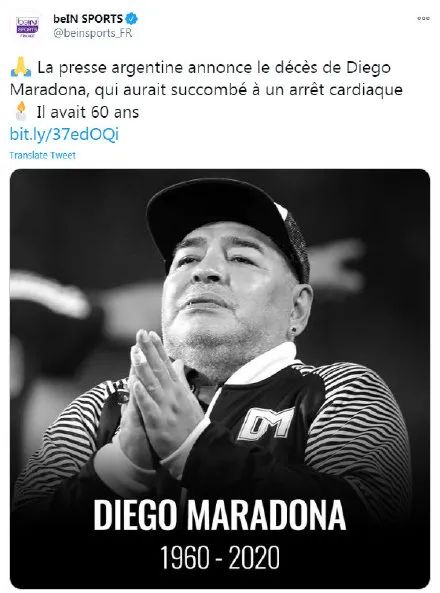Open the @beinsports_FR handle
Image resolution: width=440 pixels, height=593 pixels.
pyautogui.click(x=93, y=33)
